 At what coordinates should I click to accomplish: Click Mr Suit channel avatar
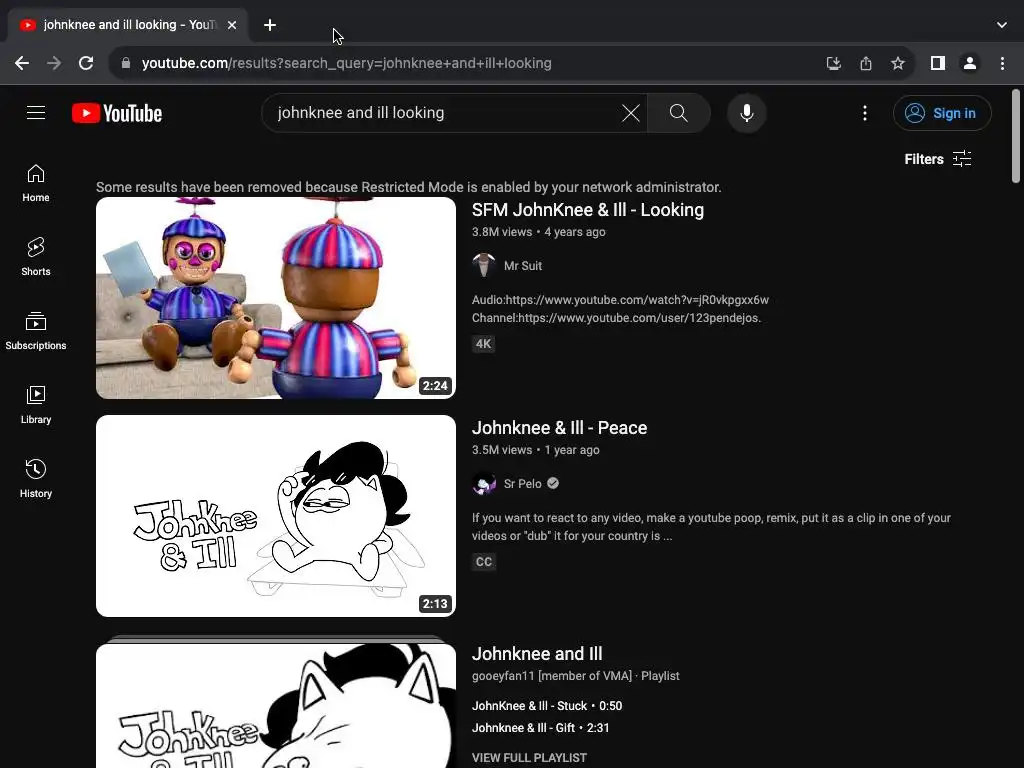pos(484,265)
